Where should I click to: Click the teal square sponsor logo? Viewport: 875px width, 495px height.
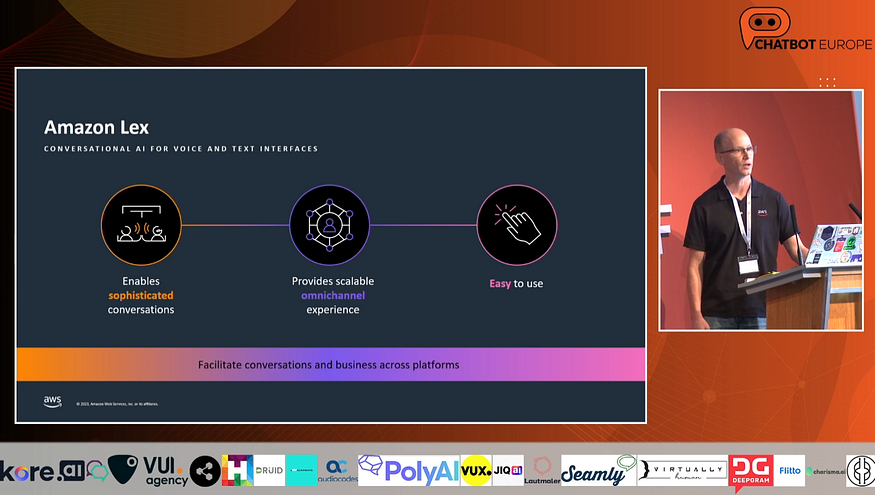pyautogui.click(x=301, y=470)
